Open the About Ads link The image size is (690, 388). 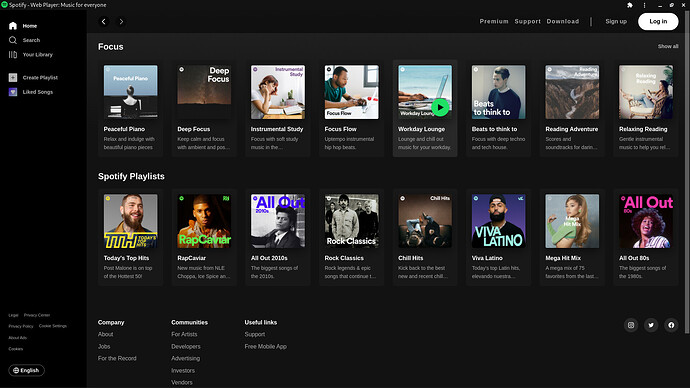(18, 337)
